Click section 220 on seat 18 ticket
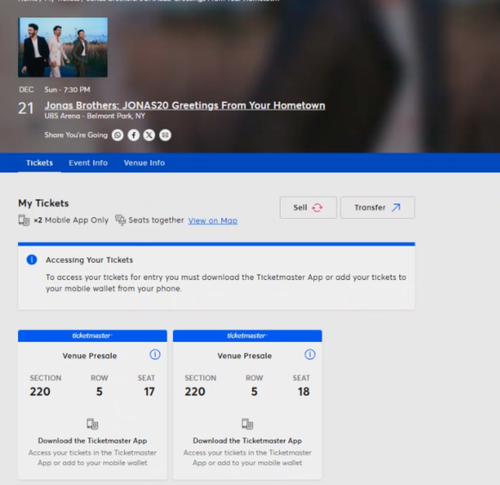Image resolution: width=500 pixels, height=485 pixels. pos(195,391)
